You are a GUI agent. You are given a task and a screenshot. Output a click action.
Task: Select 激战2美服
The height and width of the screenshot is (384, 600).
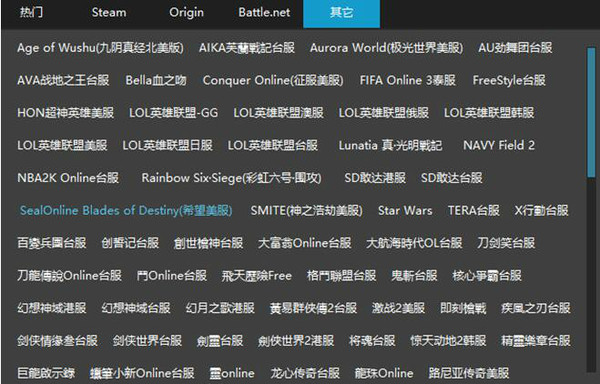[x=398, y=308]
